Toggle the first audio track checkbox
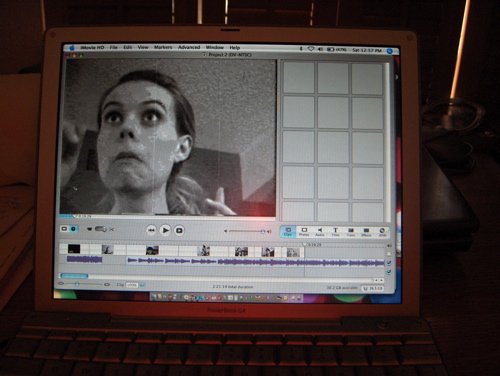Image resolution: width=500 pixels, height=376 pixels. (389, 263)
